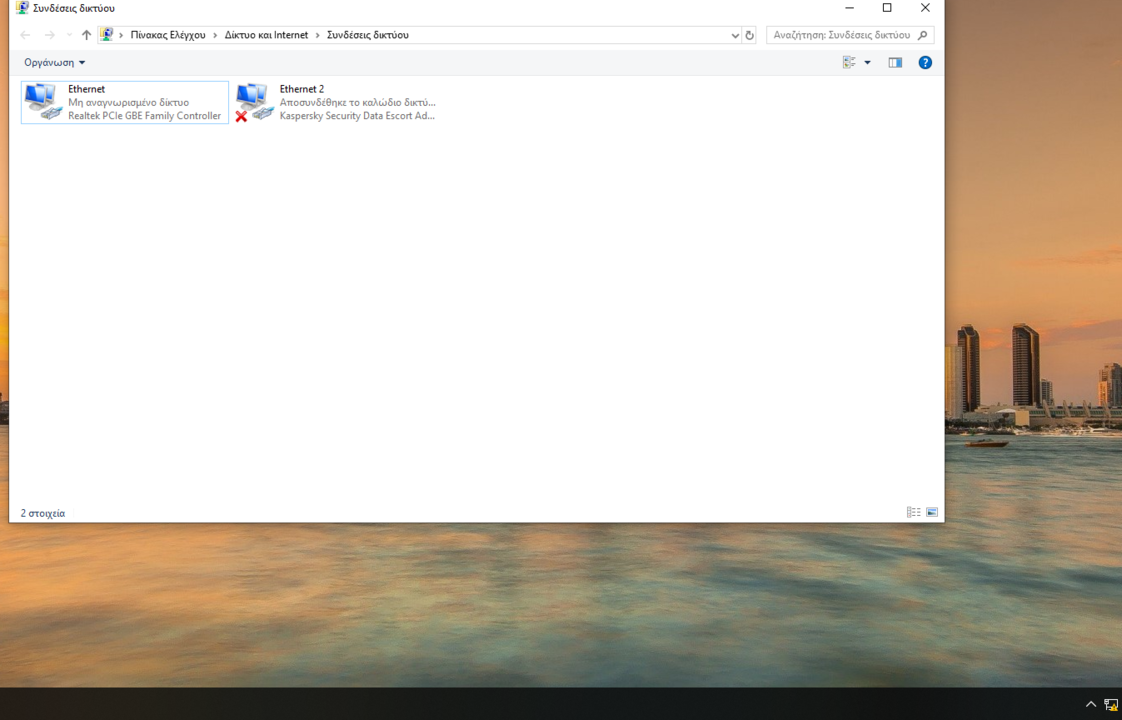Click the 'Ethernet 2' name label

tap(302, 89)
